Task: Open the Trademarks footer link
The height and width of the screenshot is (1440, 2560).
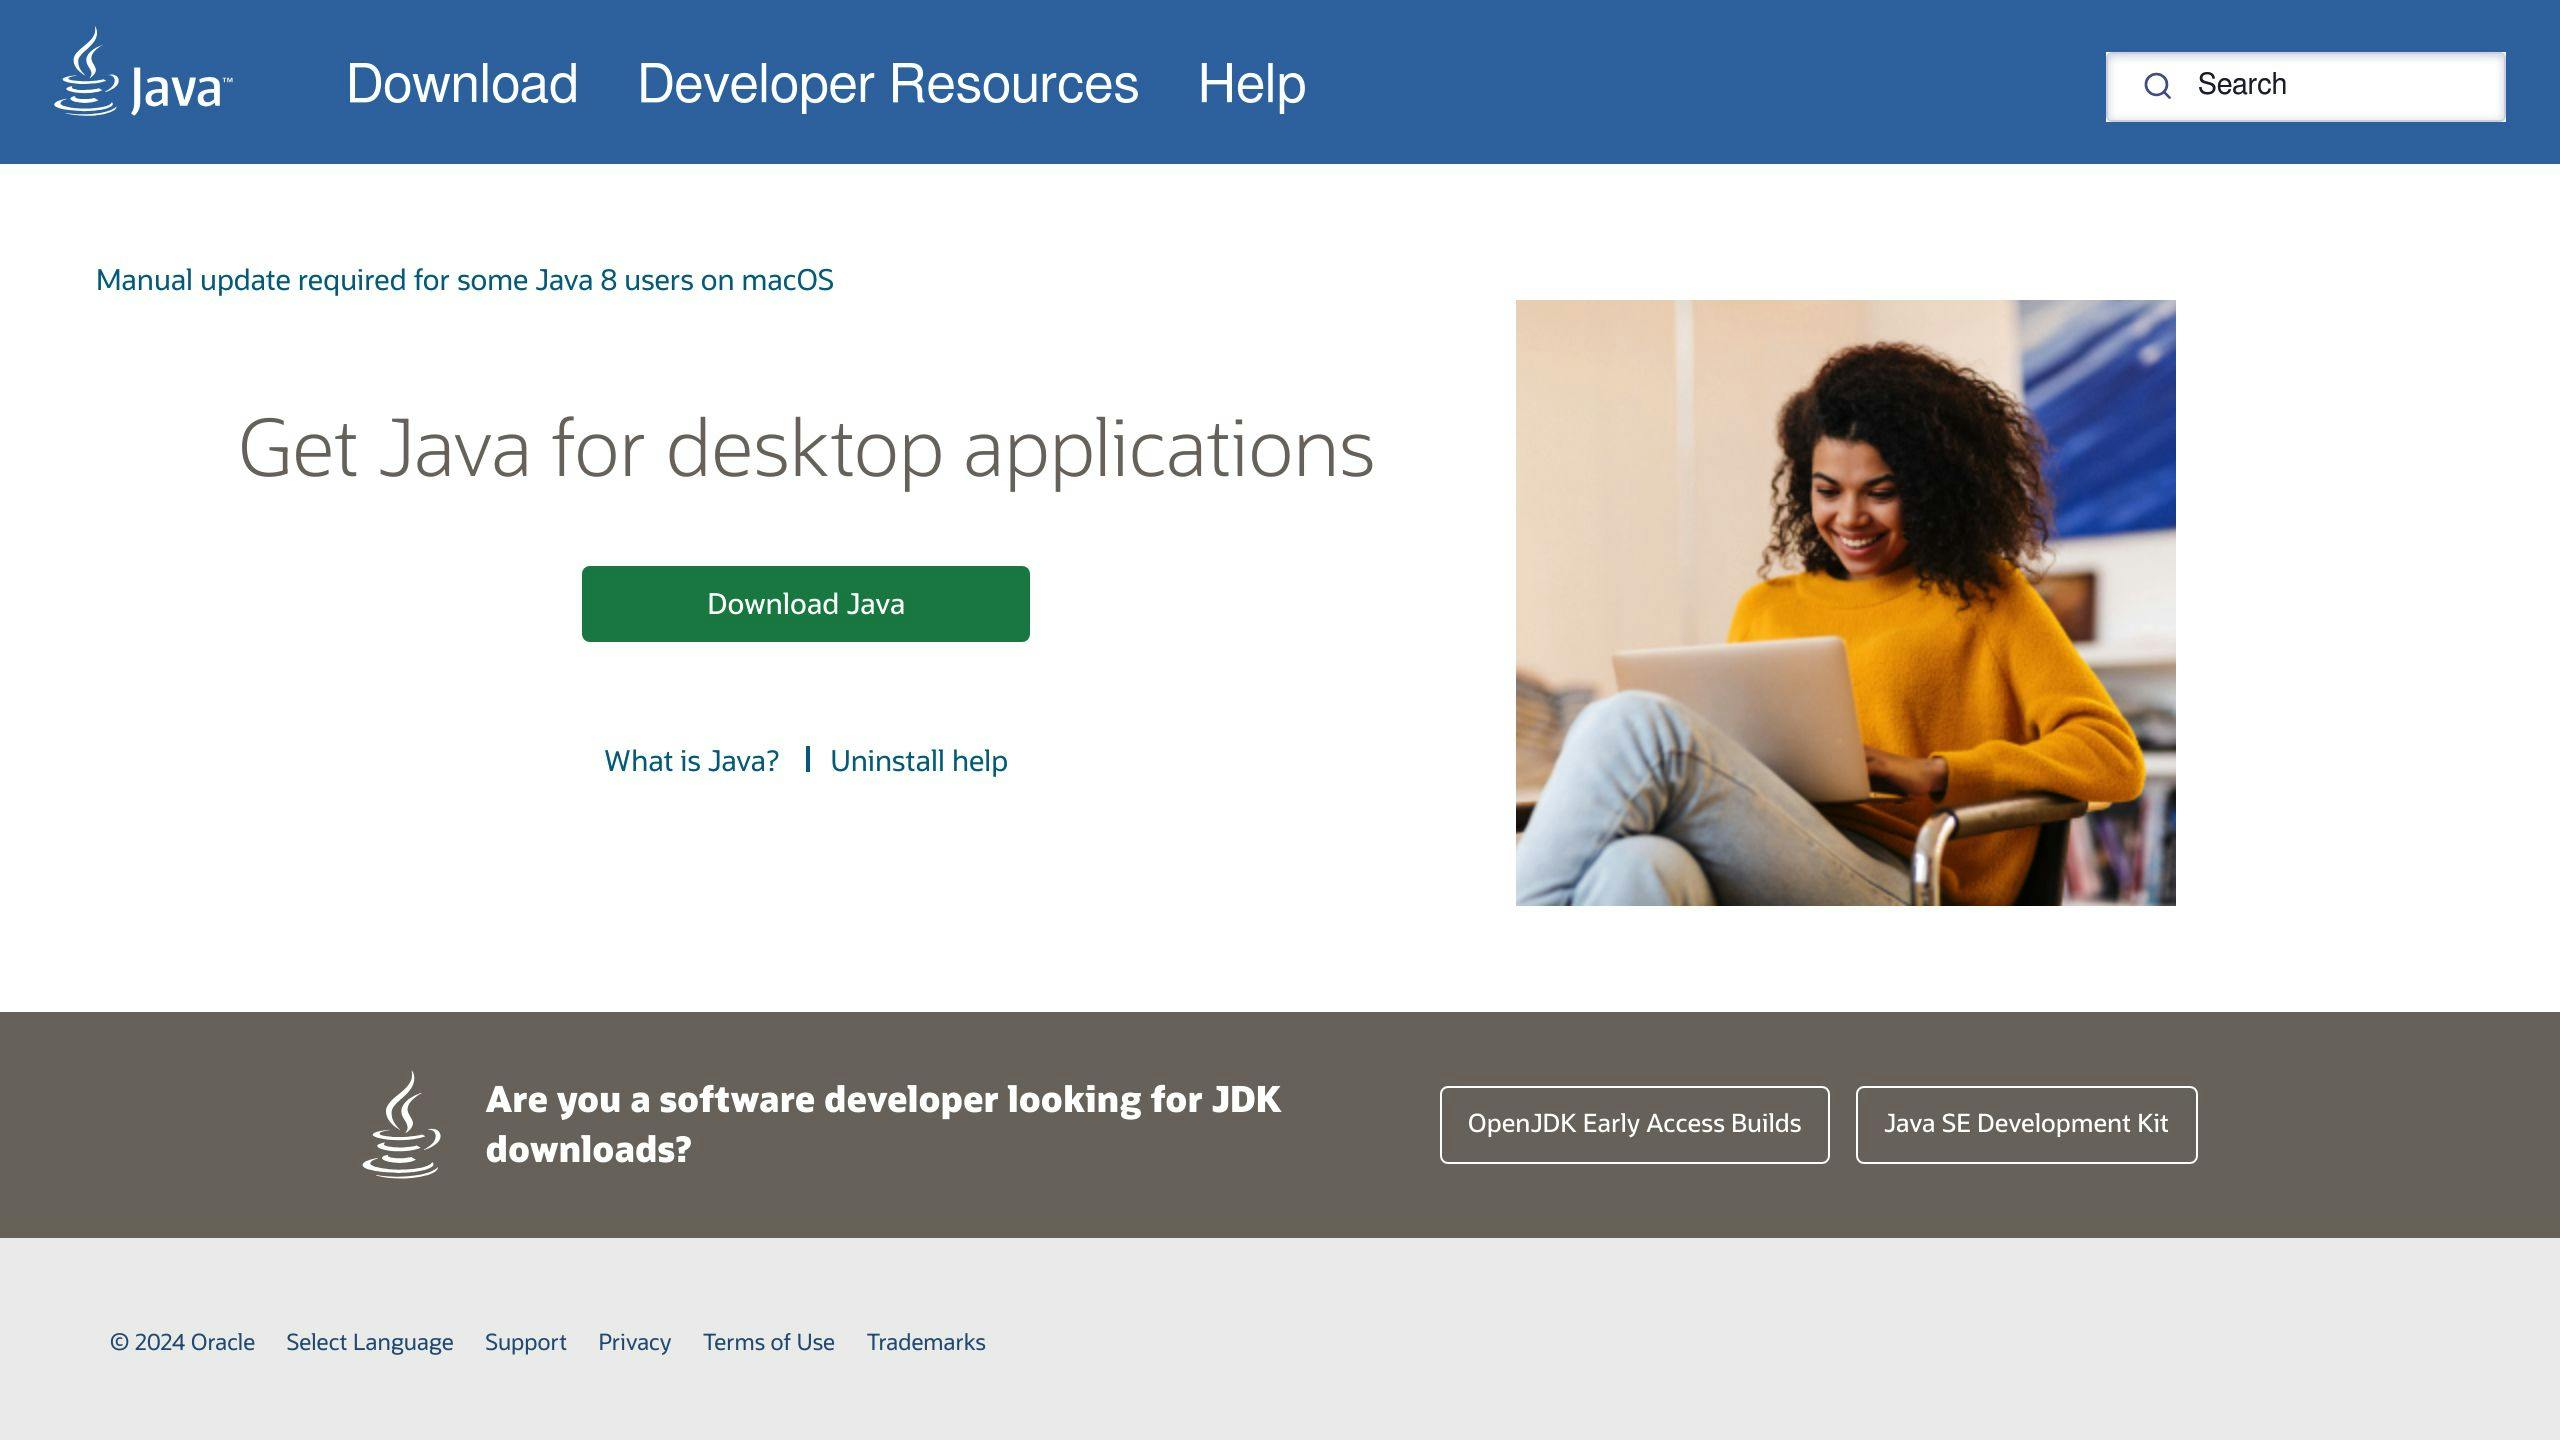Action: point(925,1342)
